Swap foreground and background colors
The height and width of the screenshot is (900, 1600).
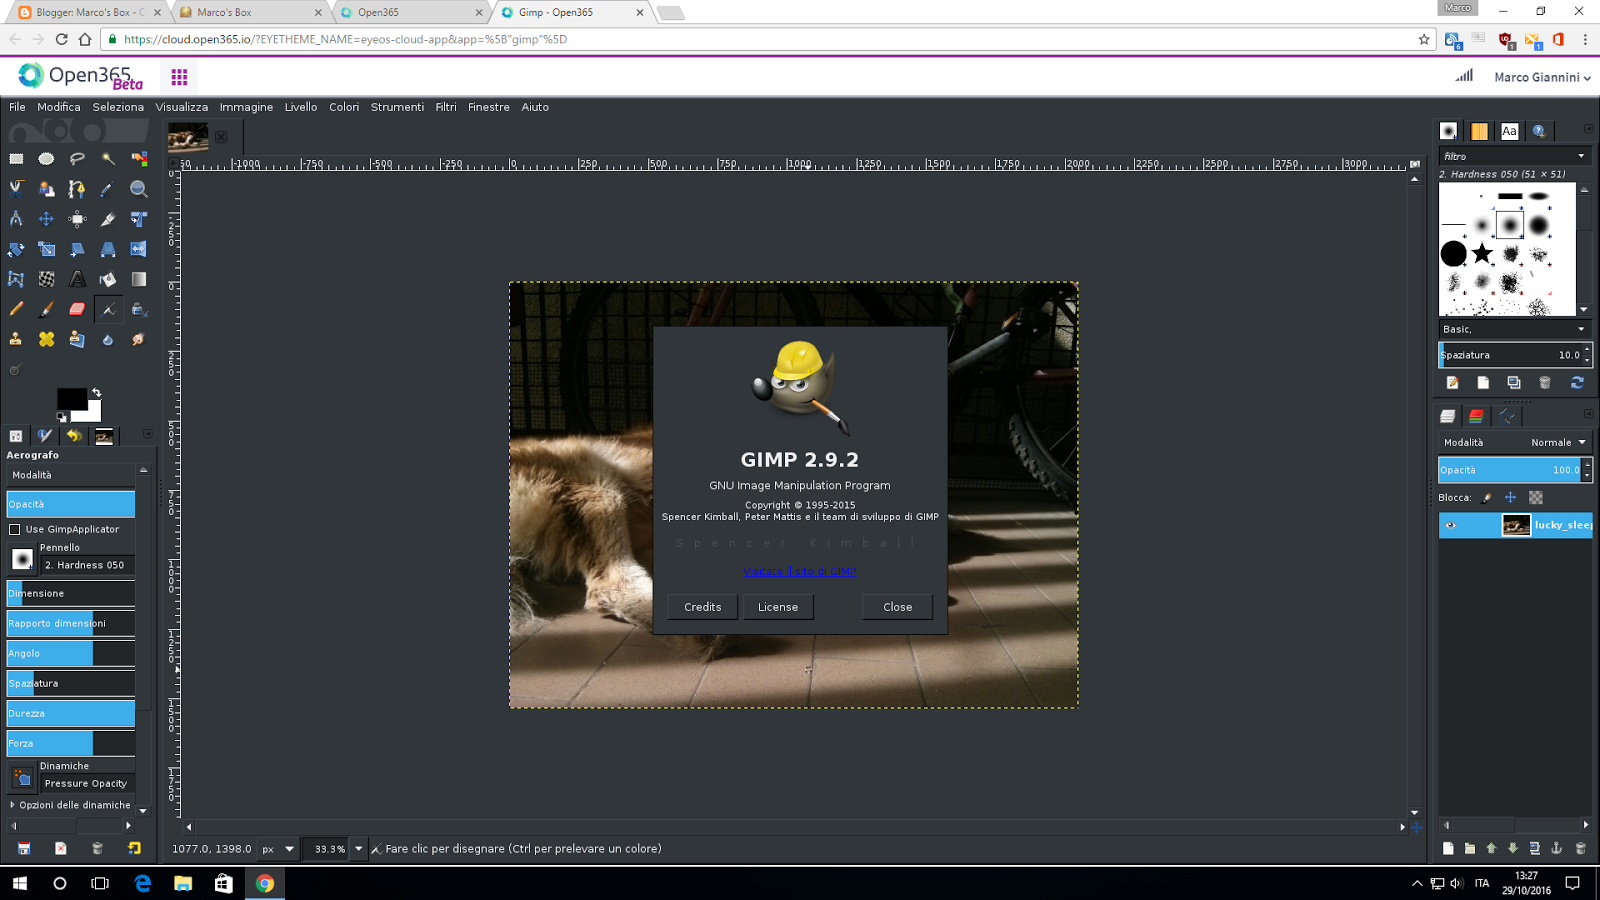click(96, 392)
